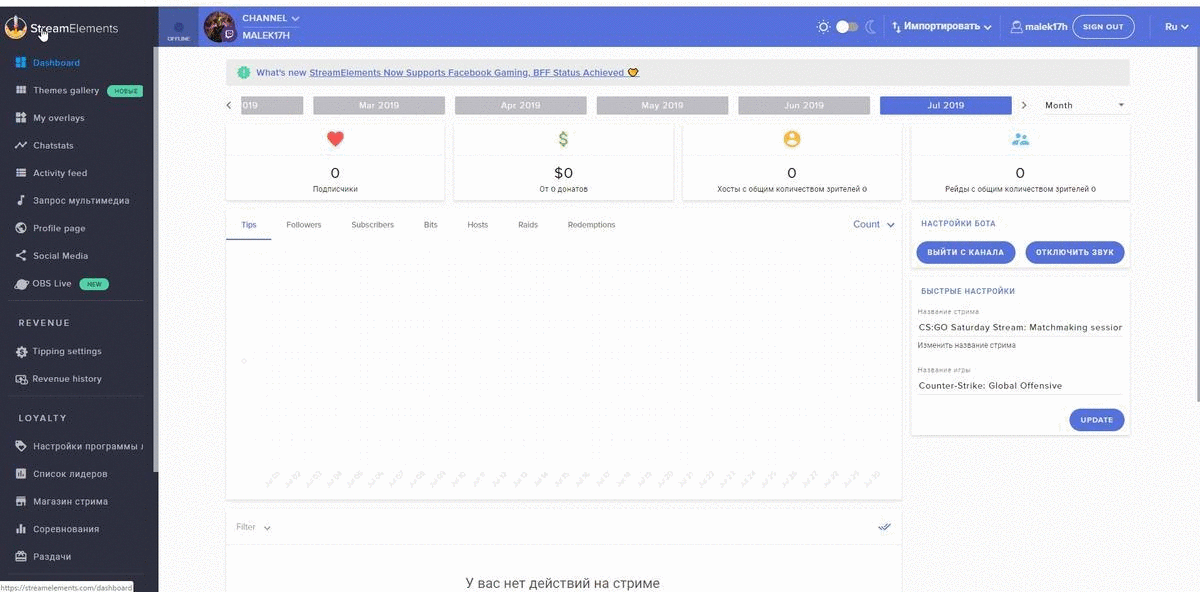
Task: Click the Themes gallery grid icon
Action: [21, 90]
